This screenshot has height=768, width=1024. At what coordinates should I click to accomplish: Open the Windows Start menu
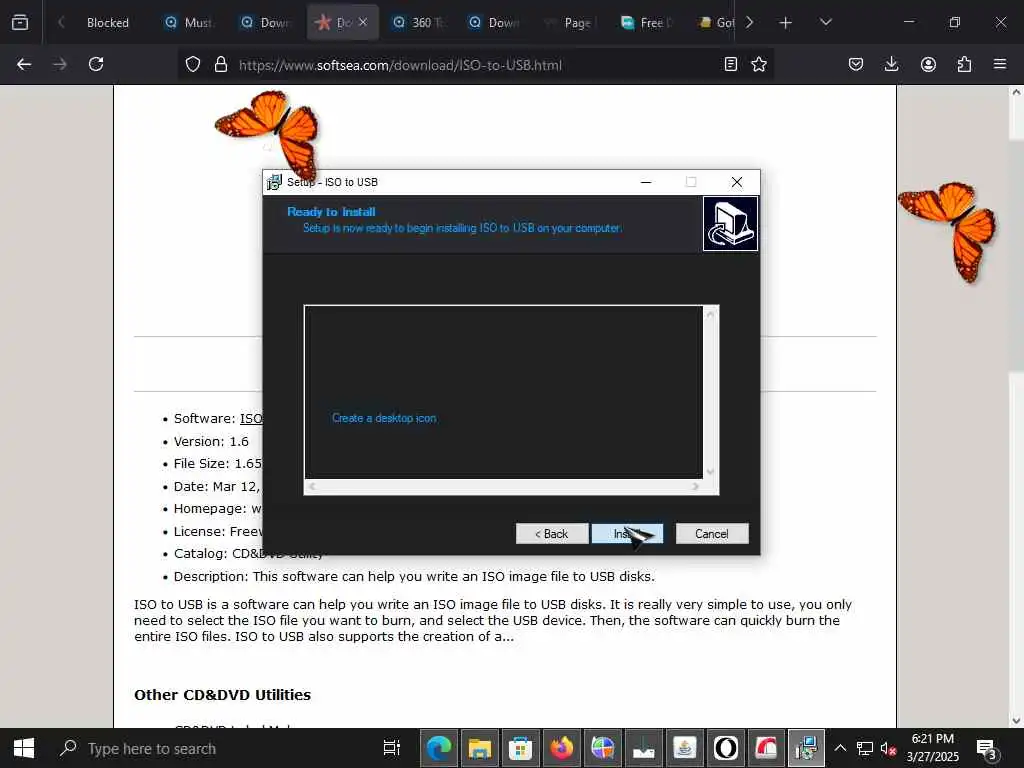click(24, 748)
